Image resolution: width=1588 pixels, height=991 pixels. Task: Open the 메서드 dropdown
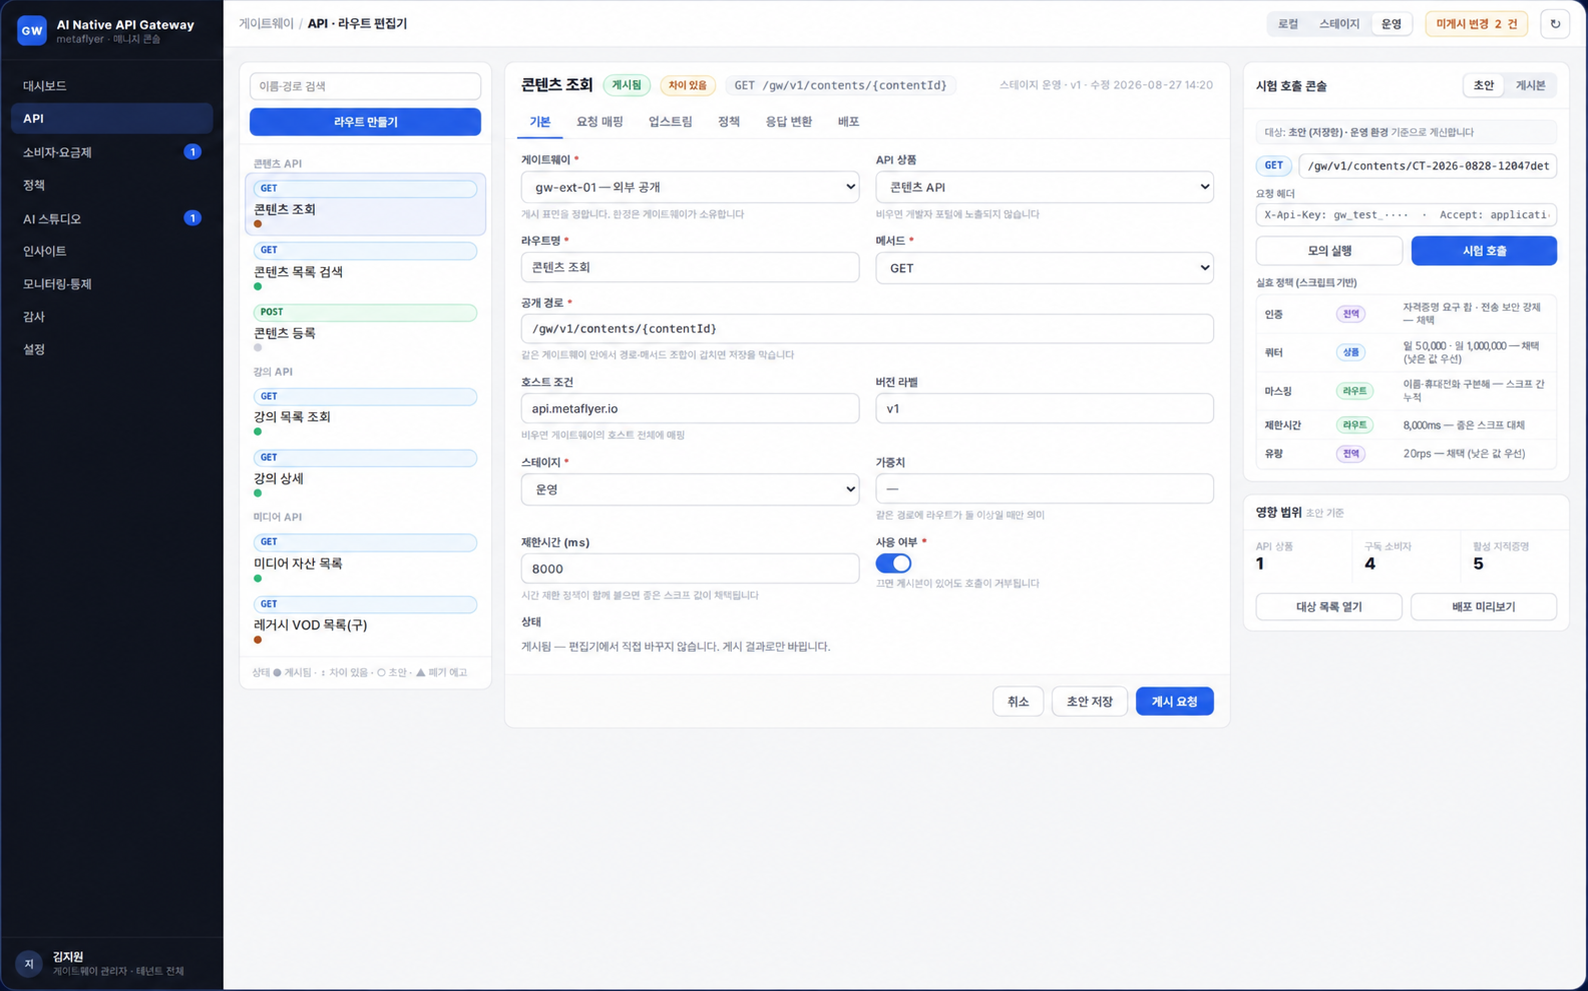1044,268
